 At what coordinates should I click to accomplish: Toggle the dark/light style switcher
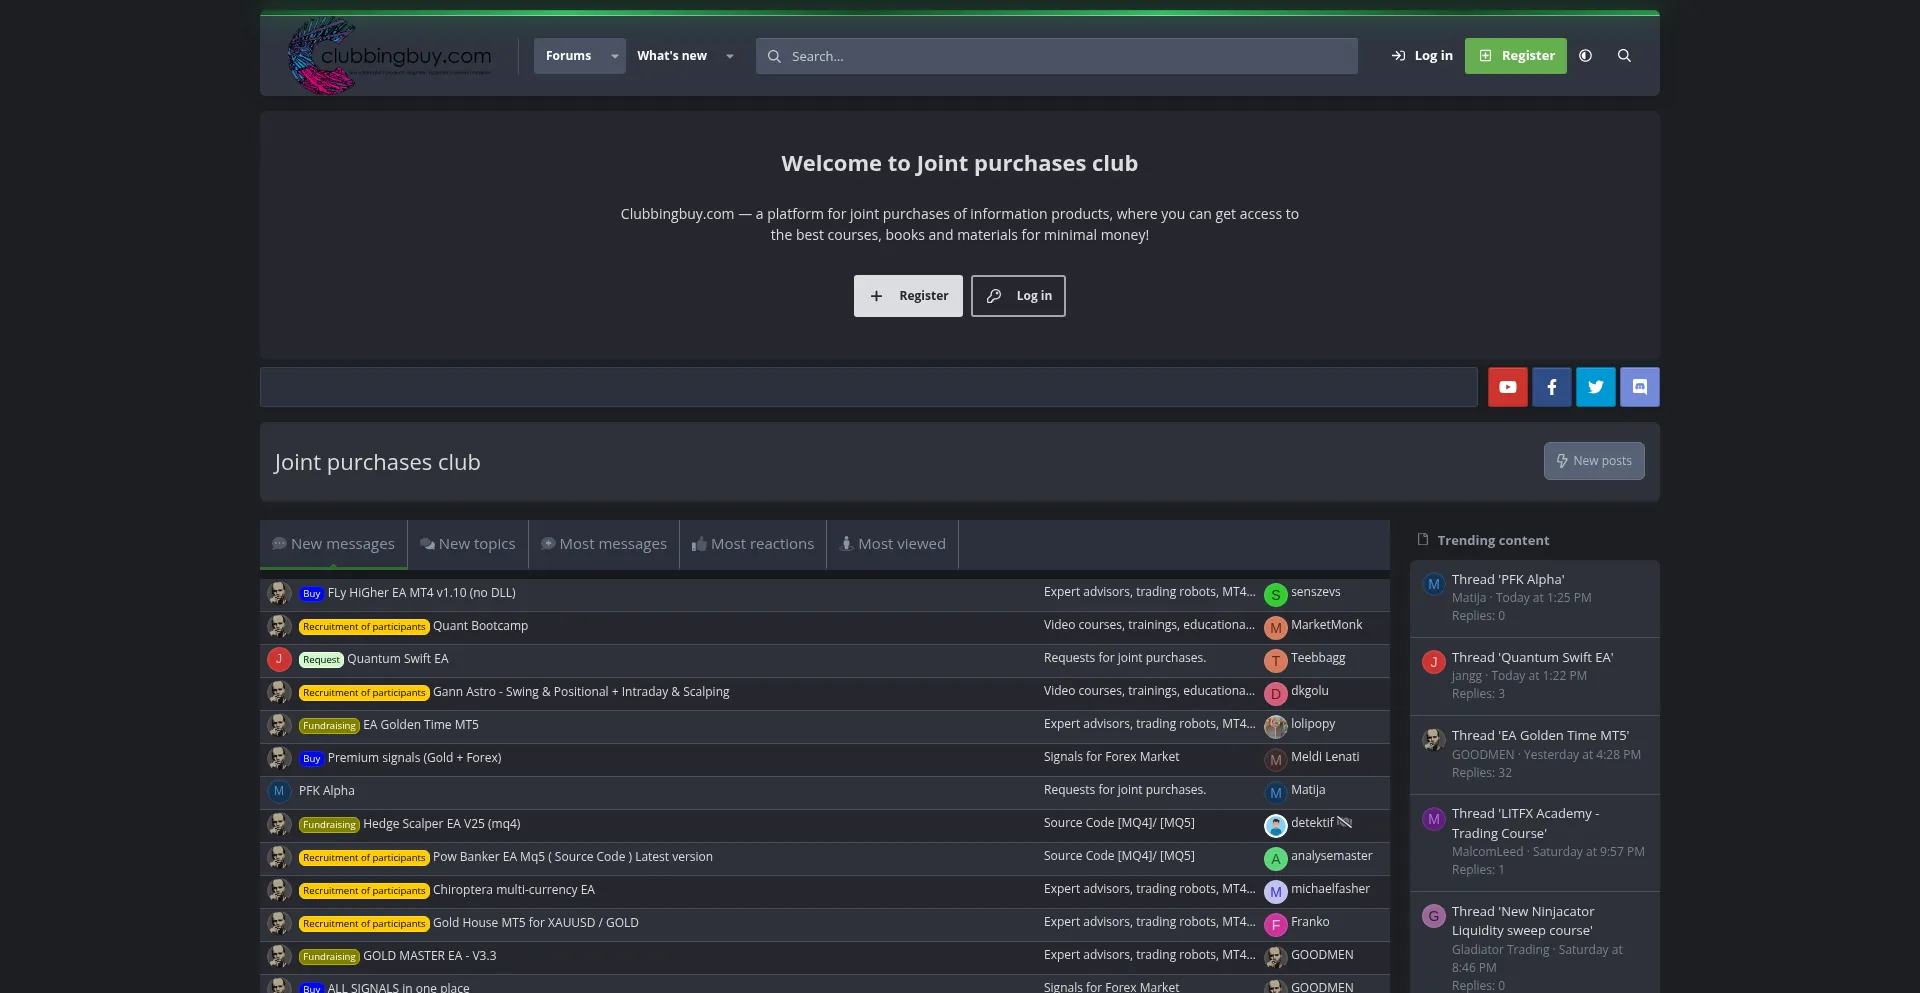(1585, 56)
